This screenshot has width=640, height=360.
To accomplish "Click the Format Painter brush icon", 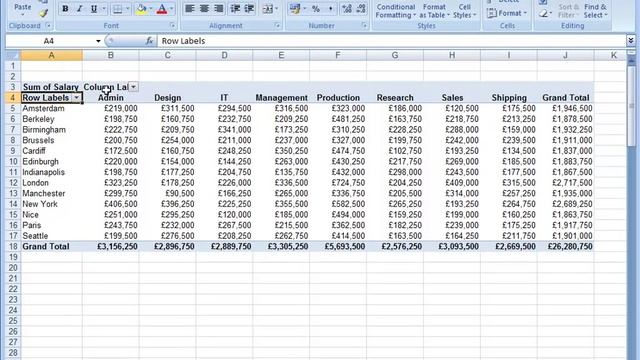I will pyautogui.click(x=44, y=13).
